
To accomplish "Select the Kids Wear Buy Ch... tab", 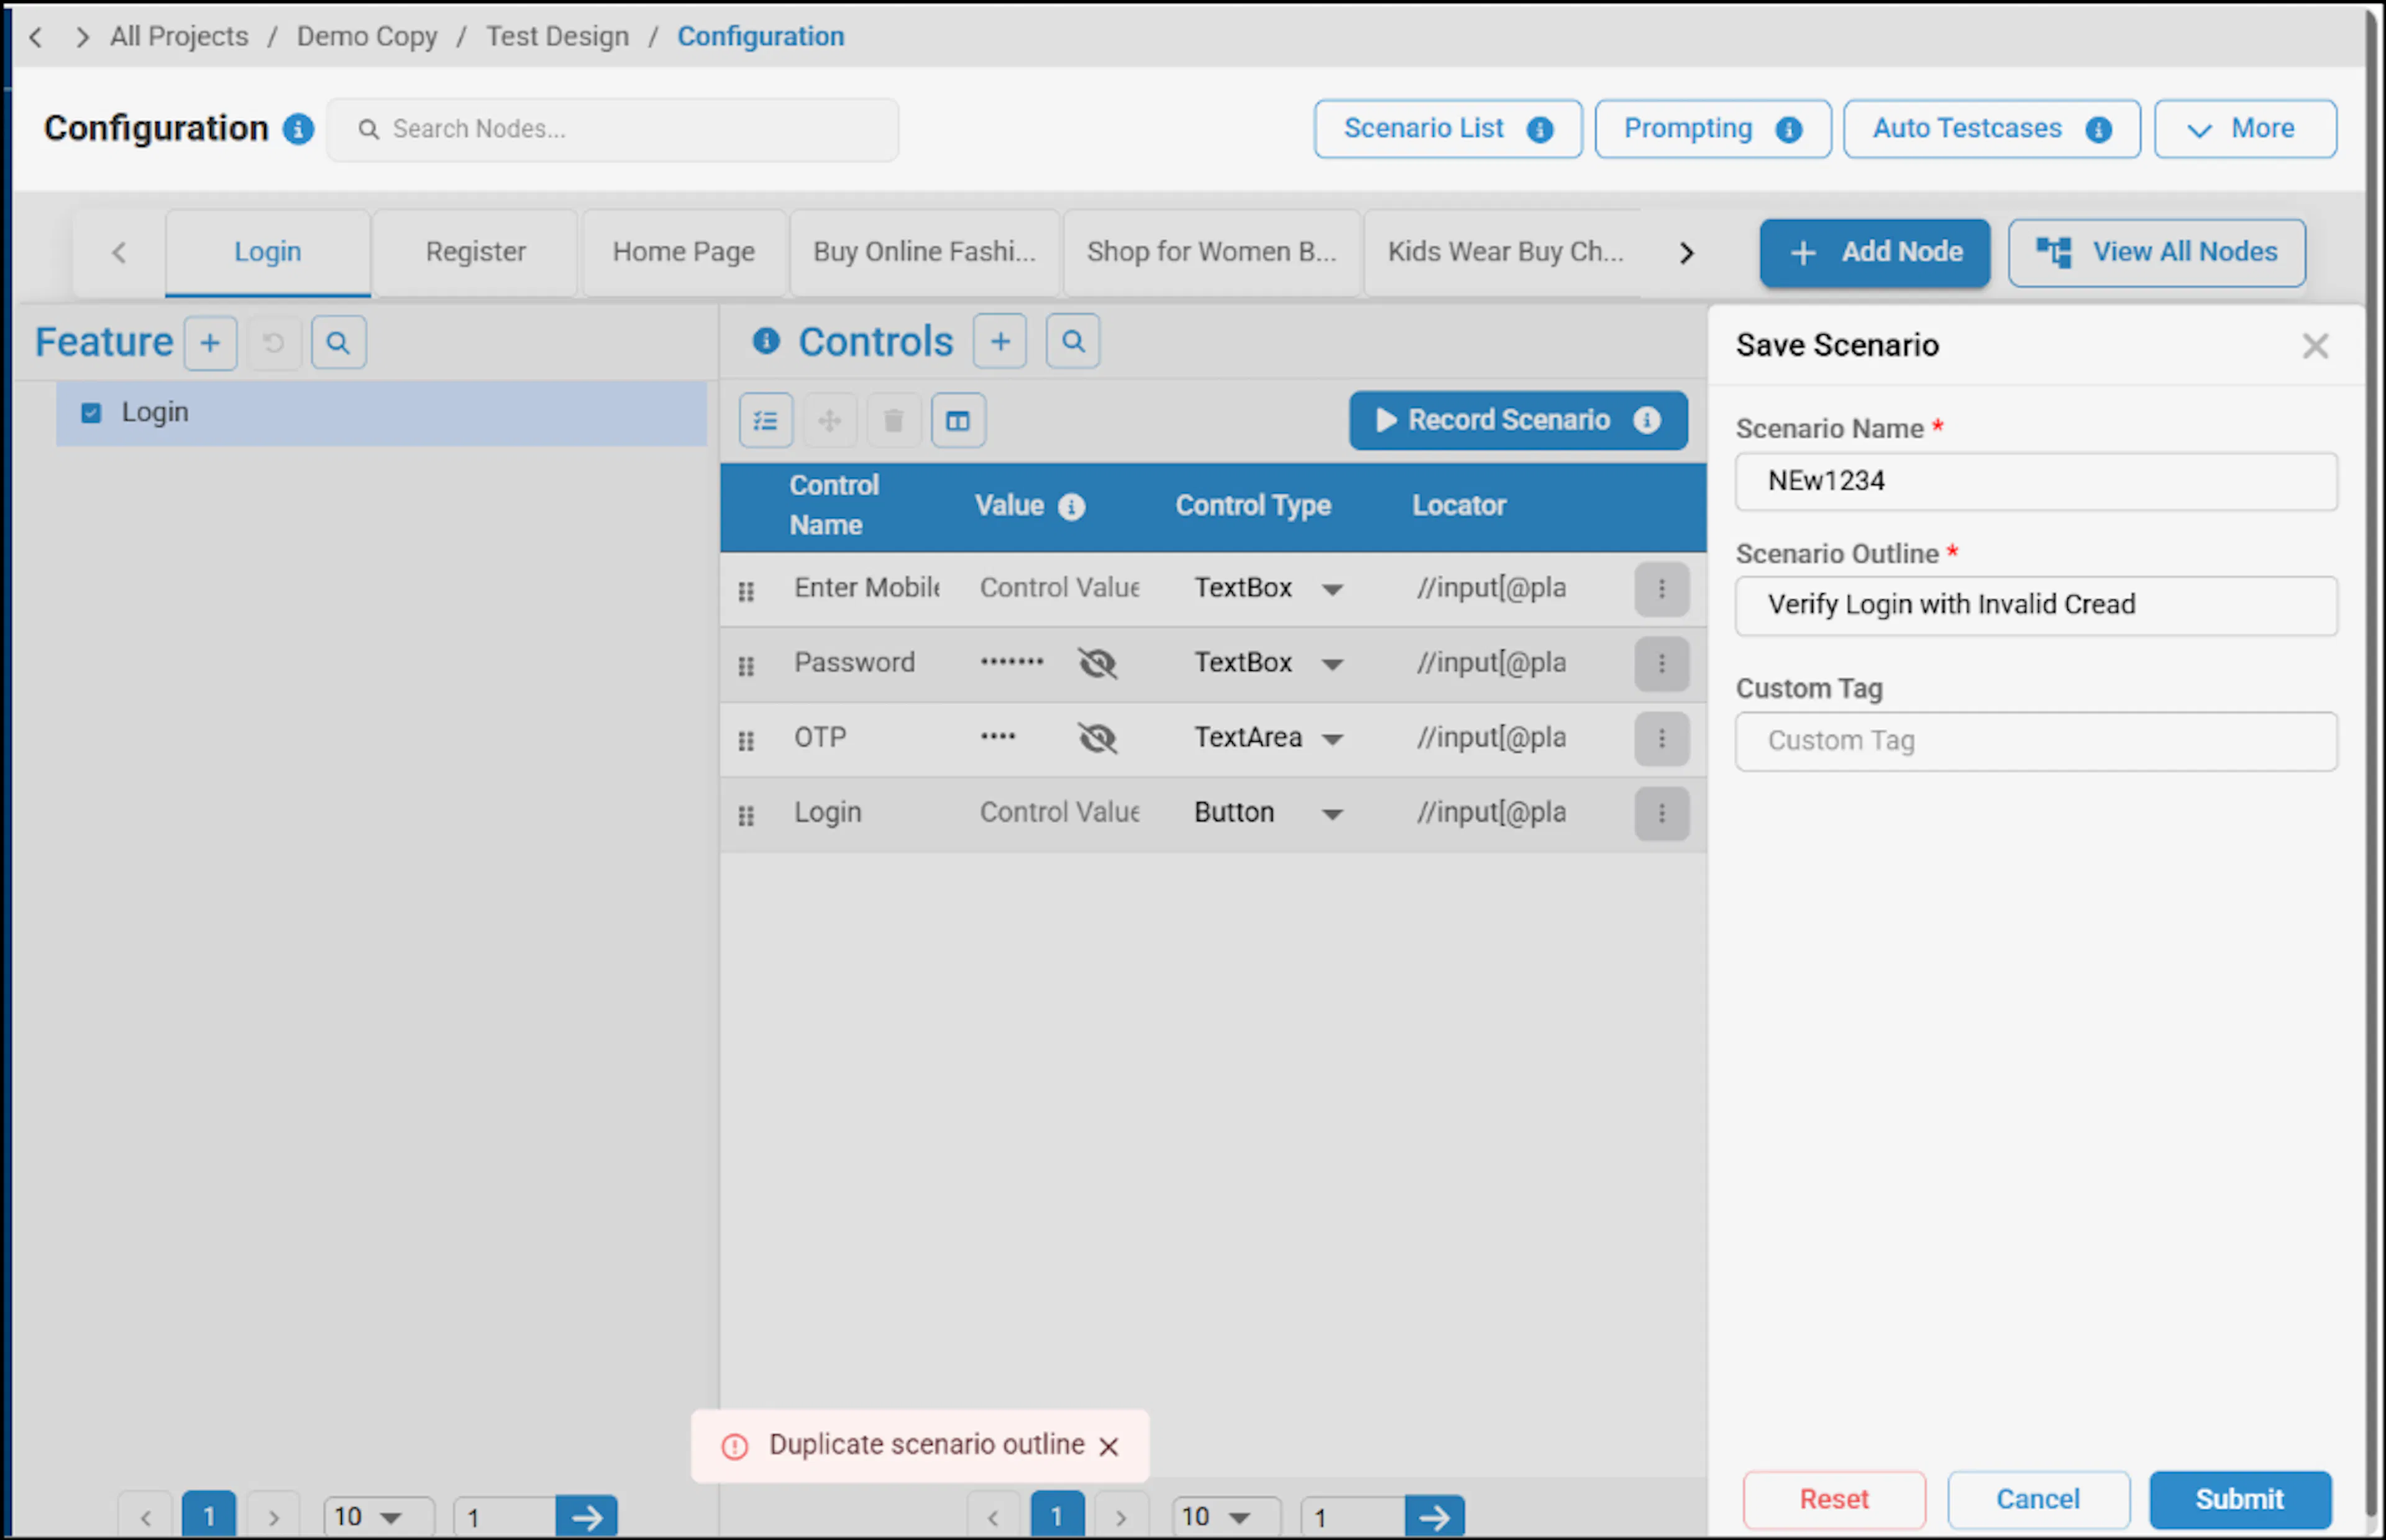I will tap(1505, 252).
